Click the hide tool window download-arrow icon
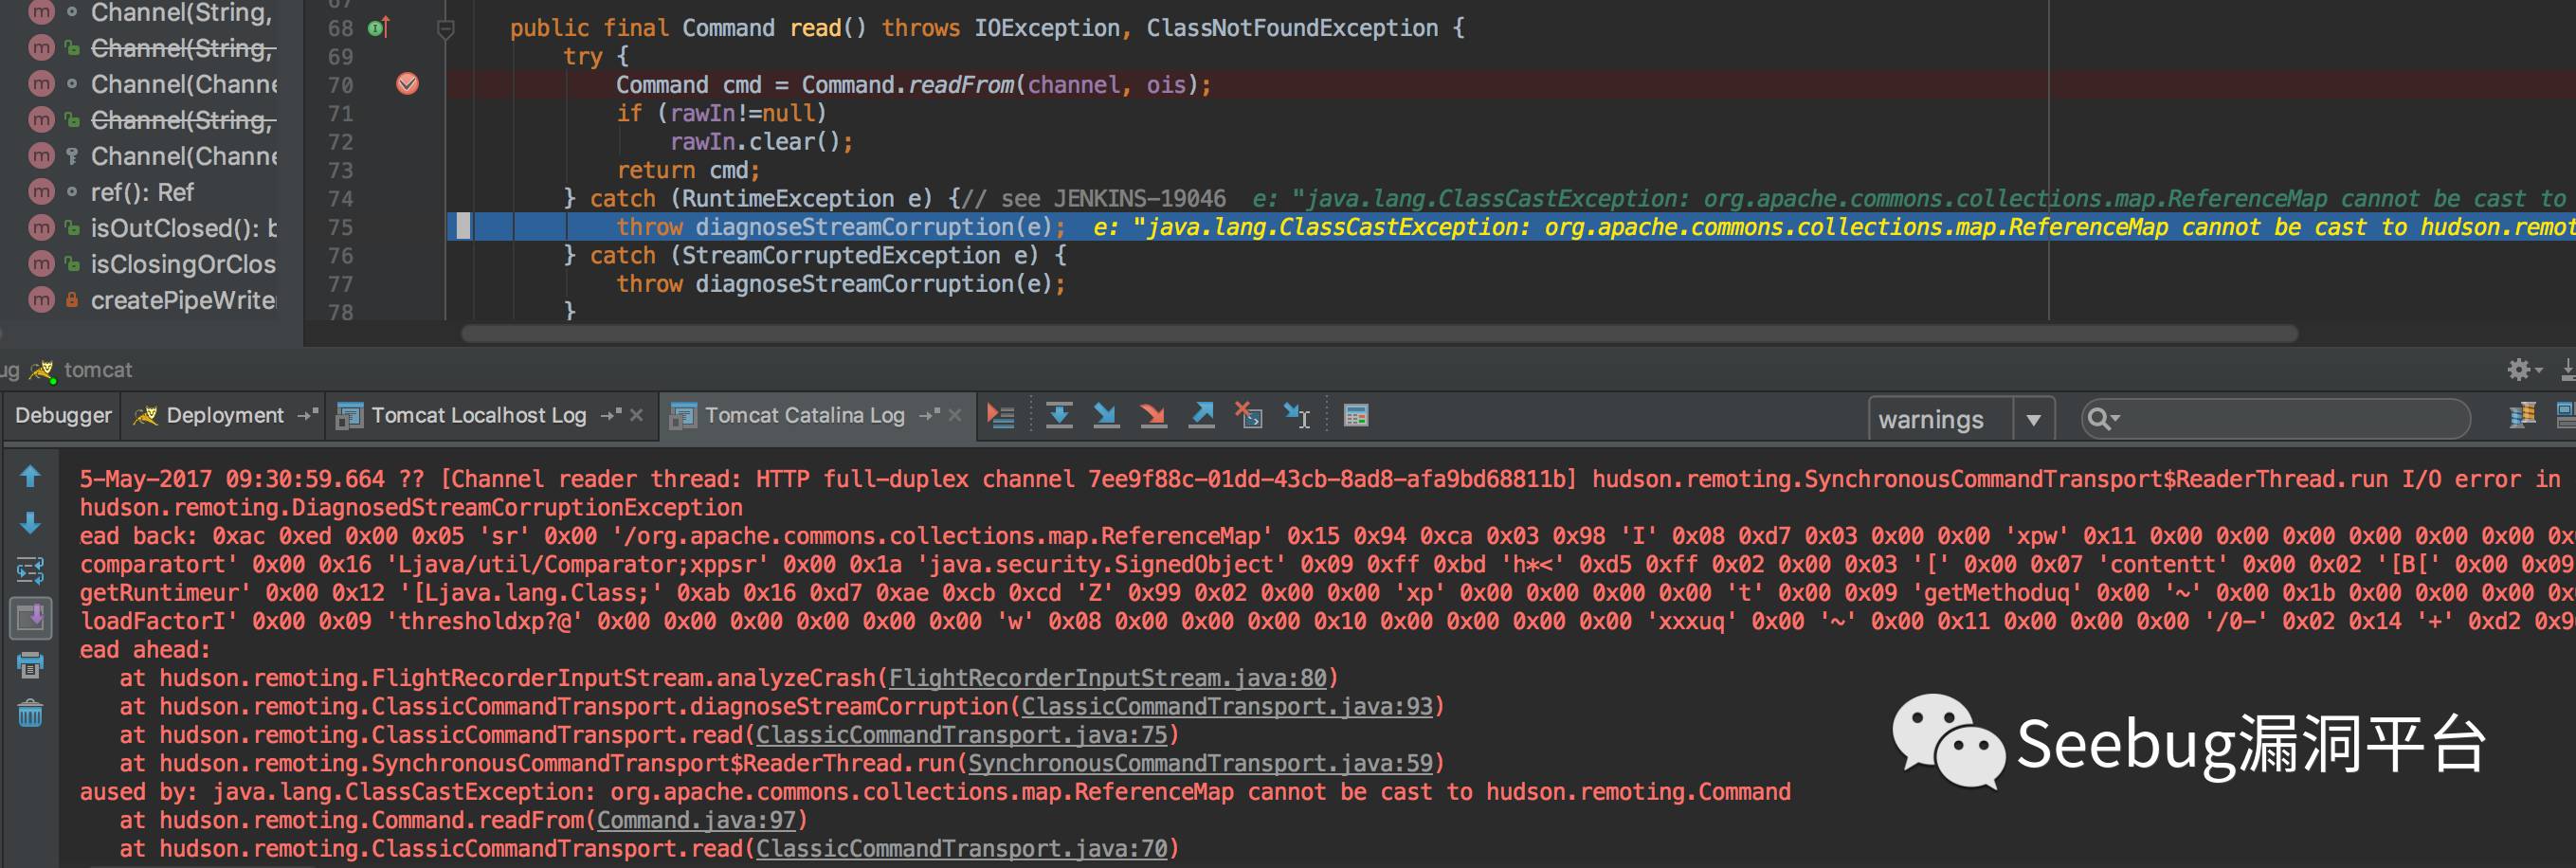 point(2568,370)
